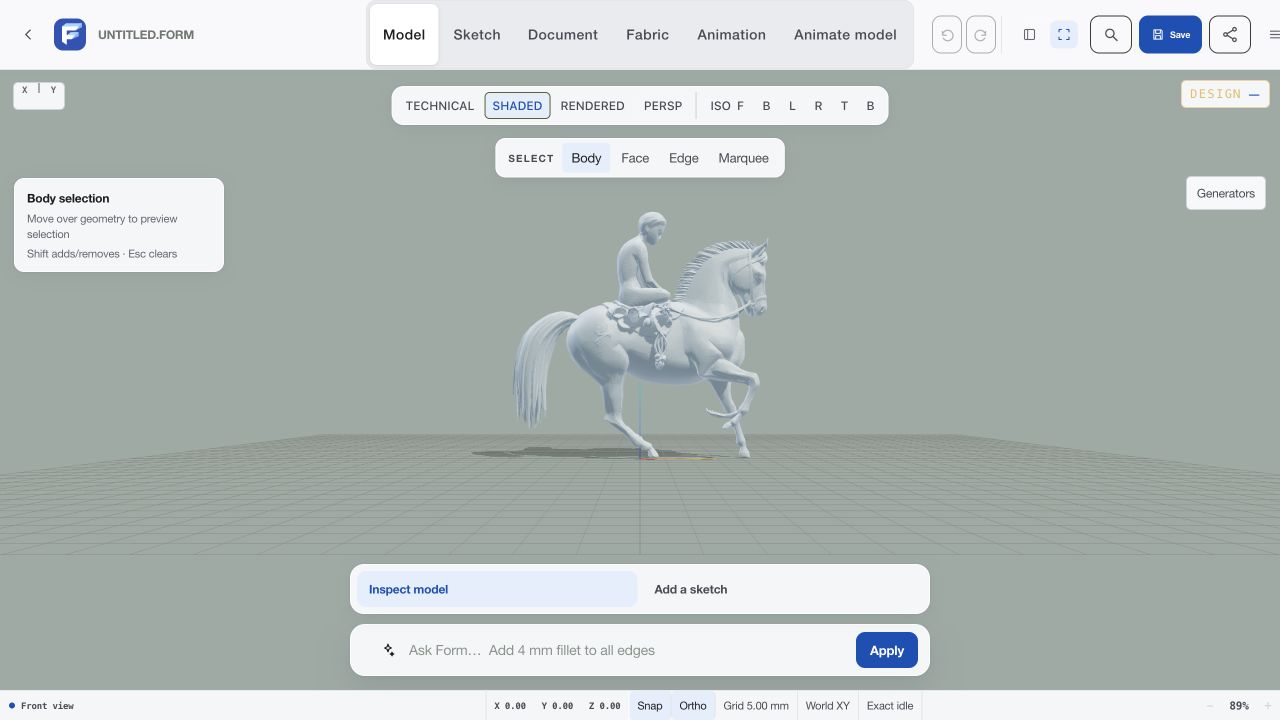
Task: Toggle fullscreen viewport frame icon
Action: [x=1064, y=34]
